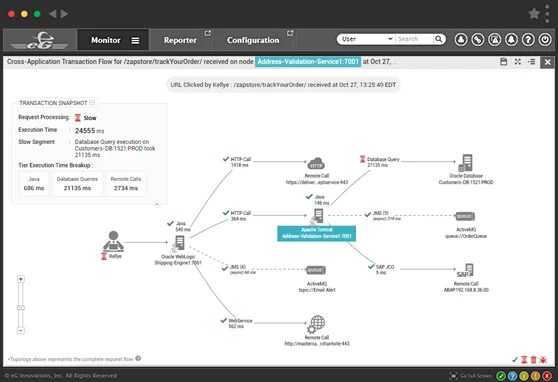Open the list menu icon in title bar

[532, 62]
